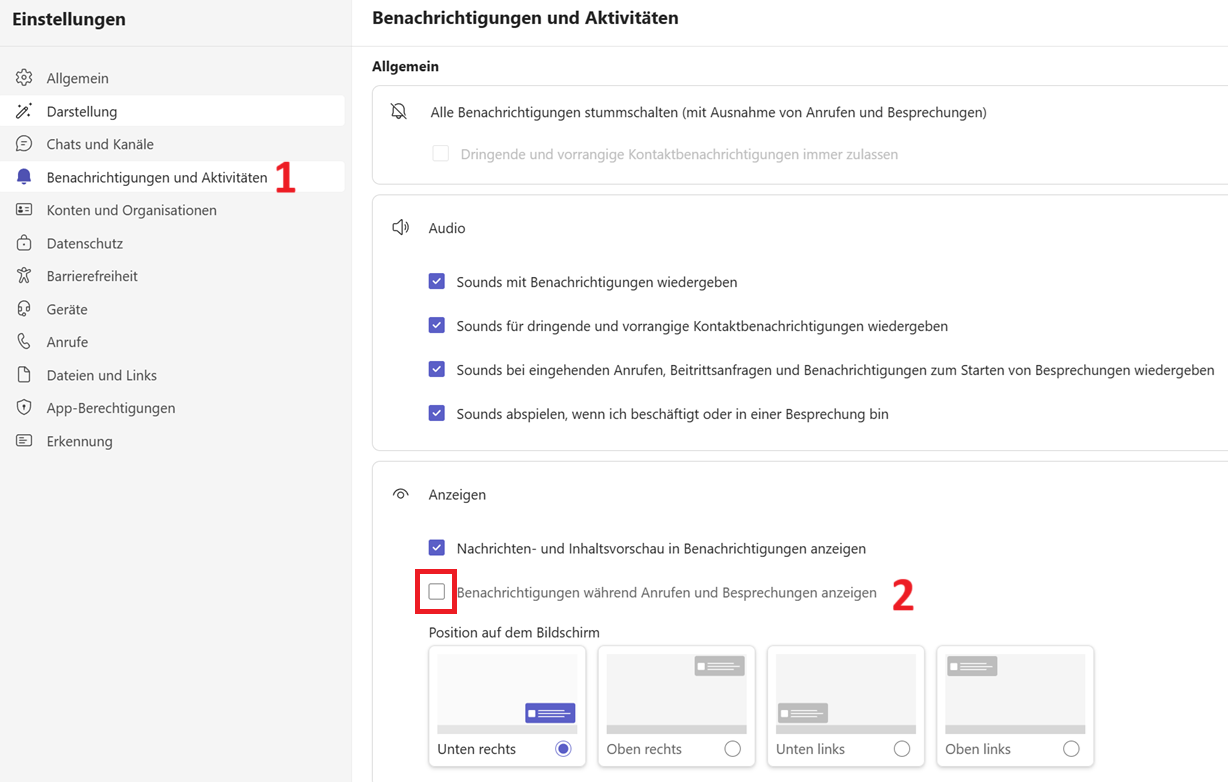1228x782 pixels.
Task: Enable Benachrichtigungen während Anrufen und Besprechungen anzeigen
Action: coord(437,592)
